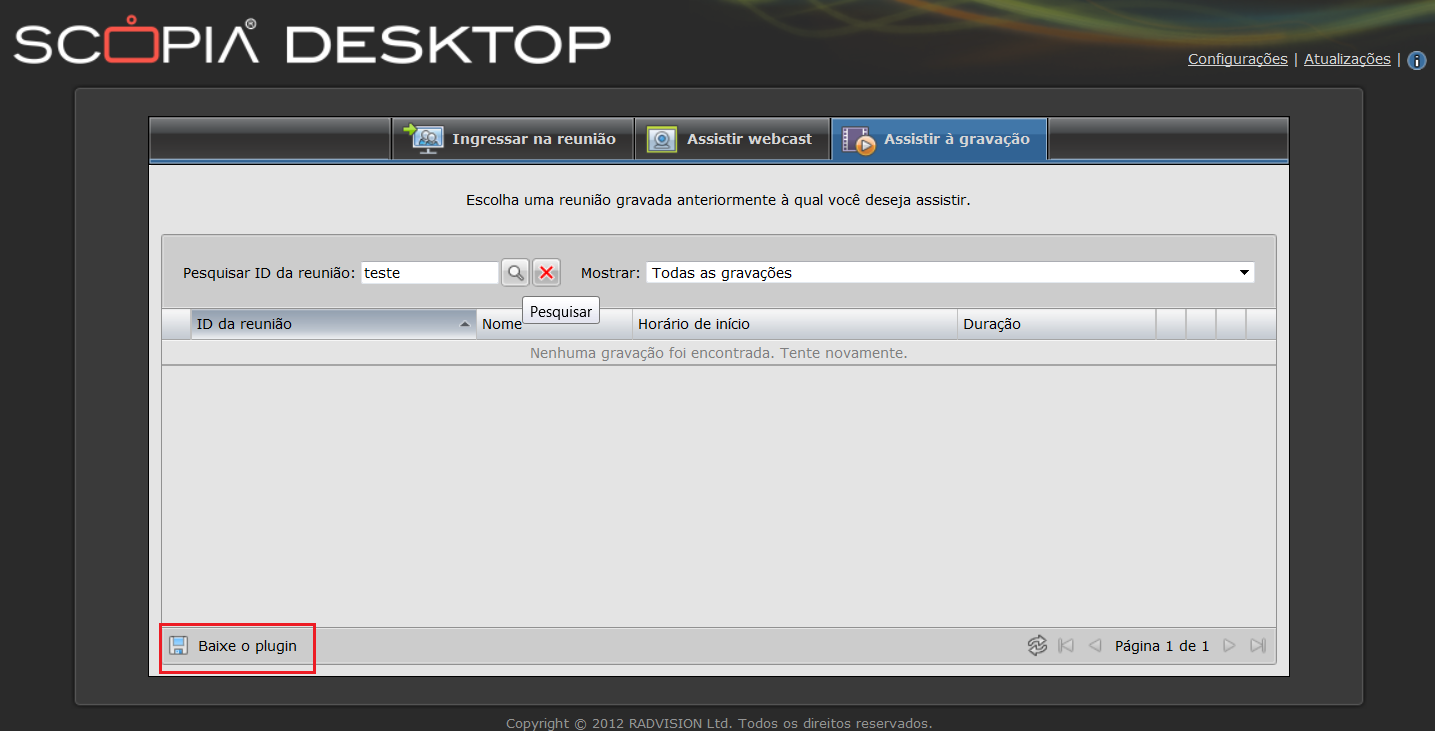Select the Assistir à gravação tab
1435x731 pixels.
[939, 139]
